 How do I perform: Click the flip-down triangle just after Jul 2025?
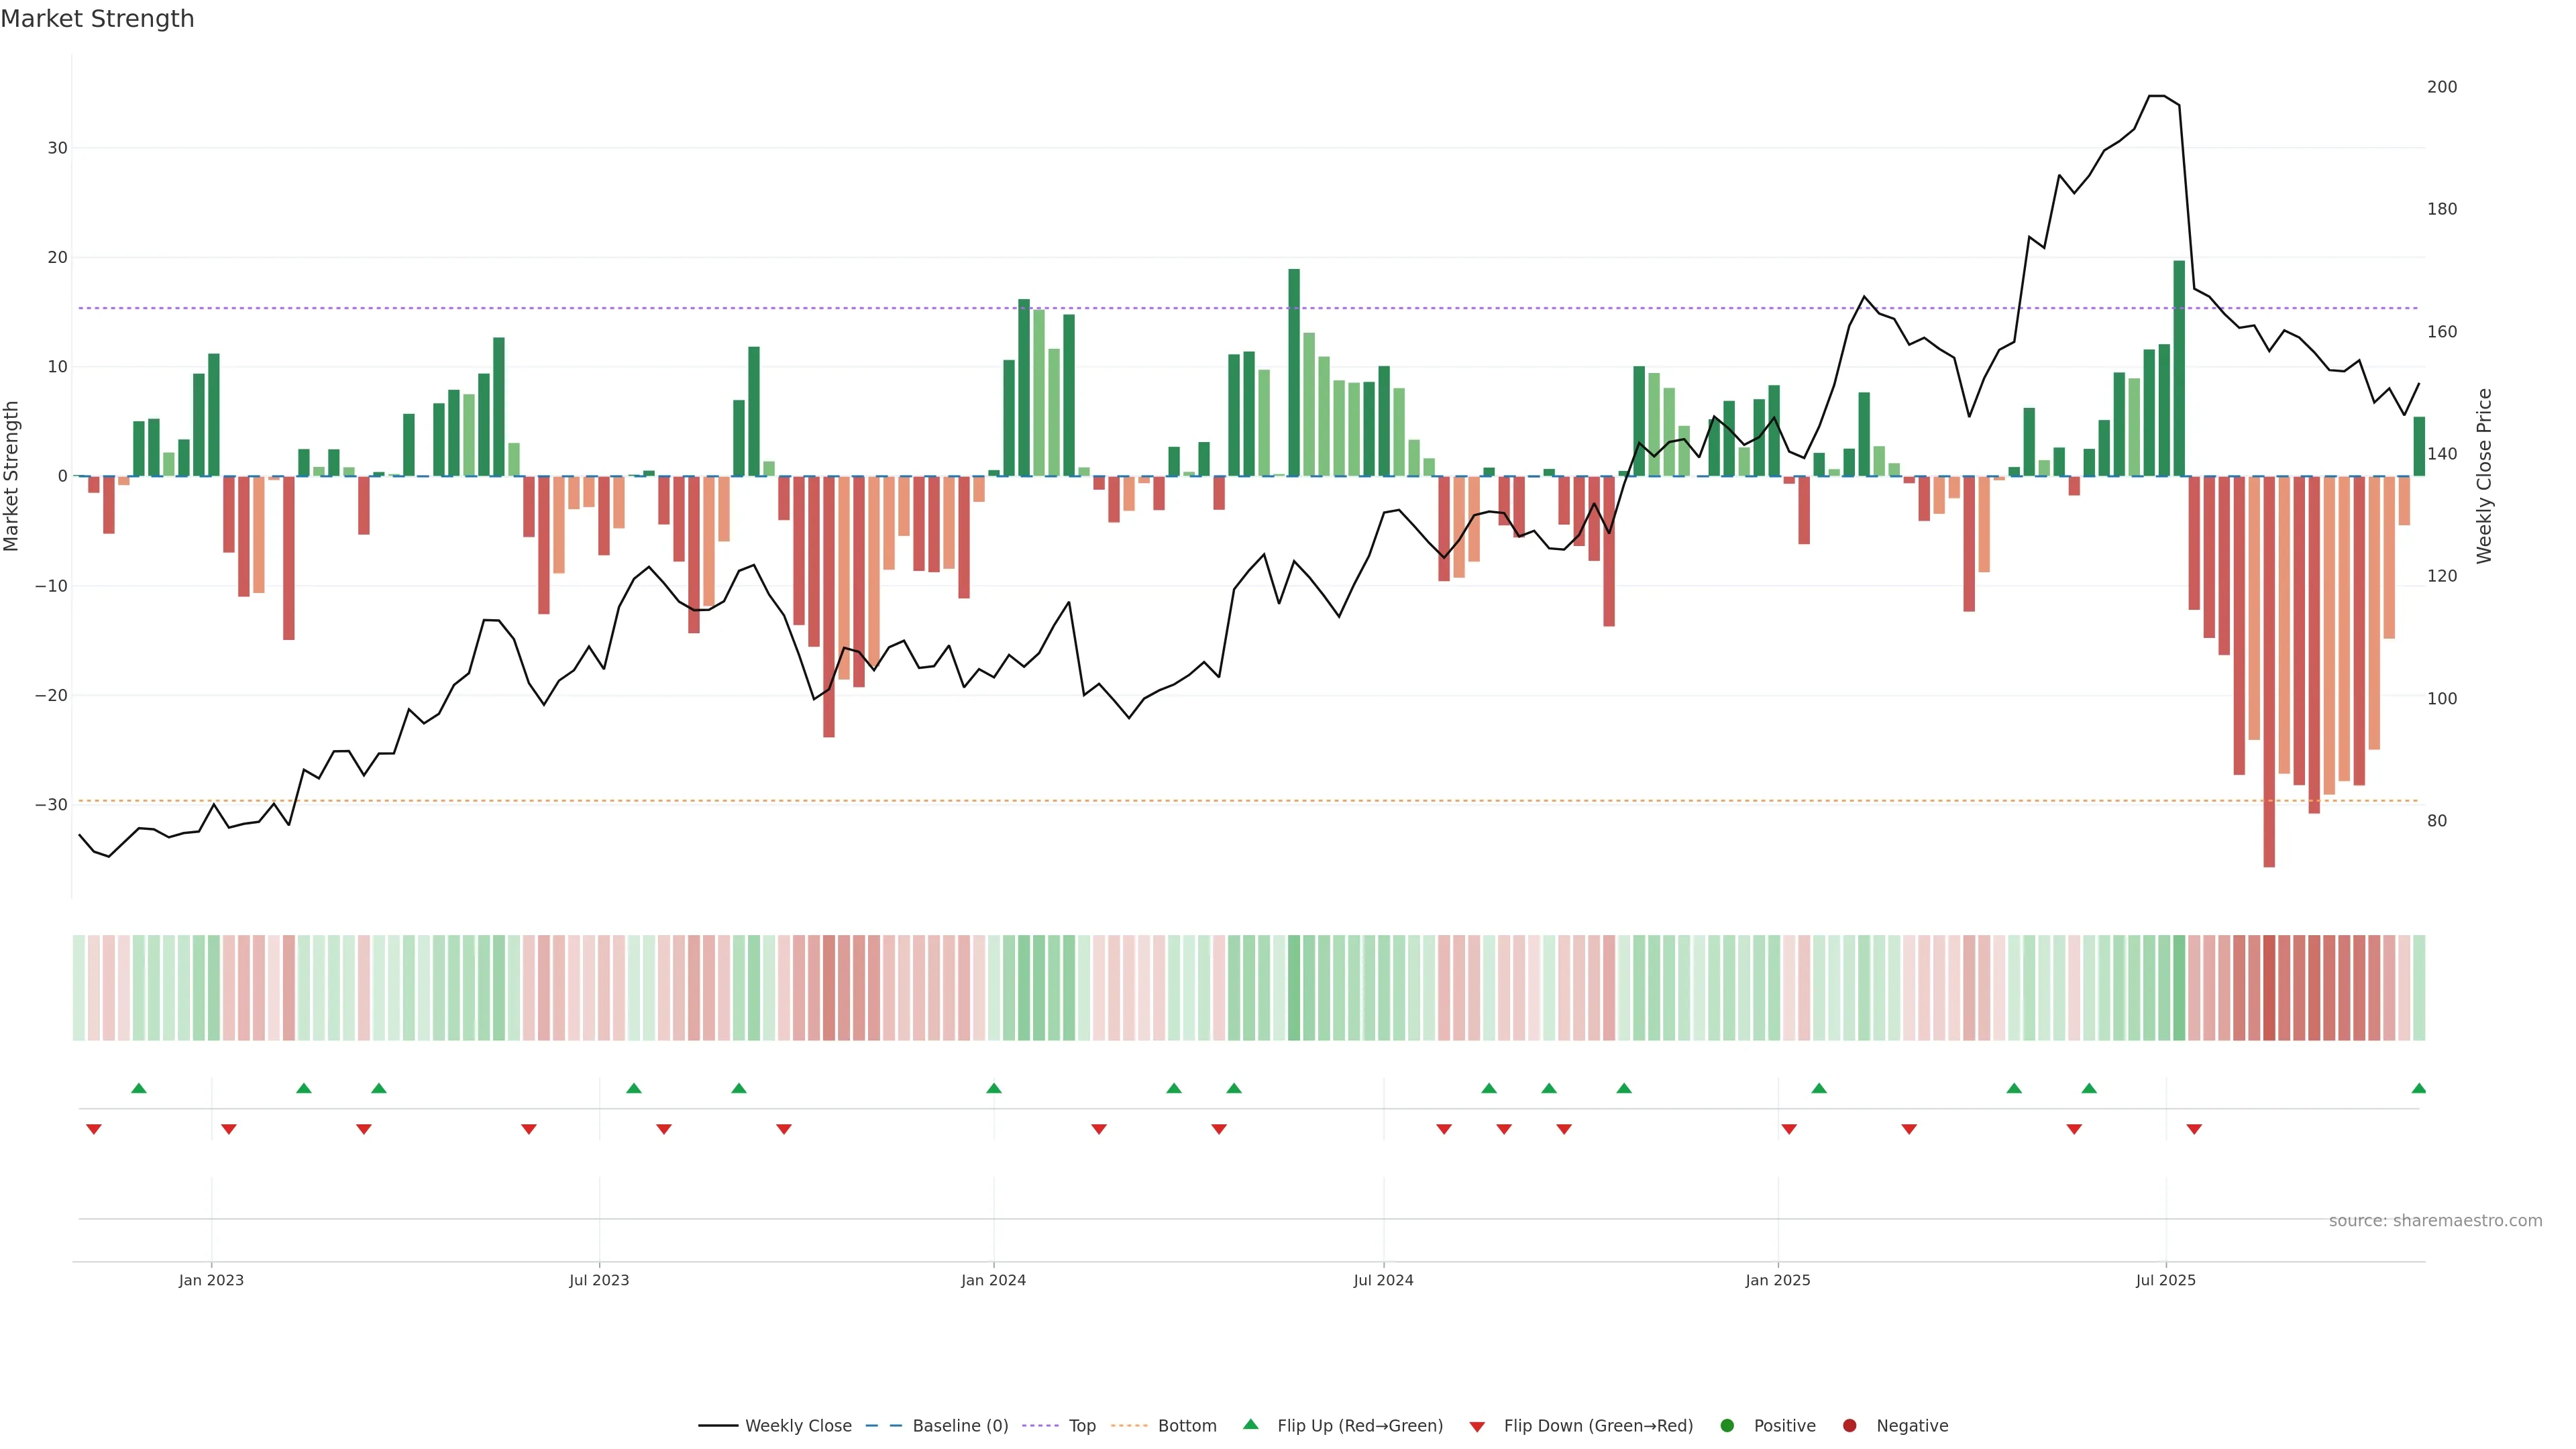click(x=2194, y=1129)
